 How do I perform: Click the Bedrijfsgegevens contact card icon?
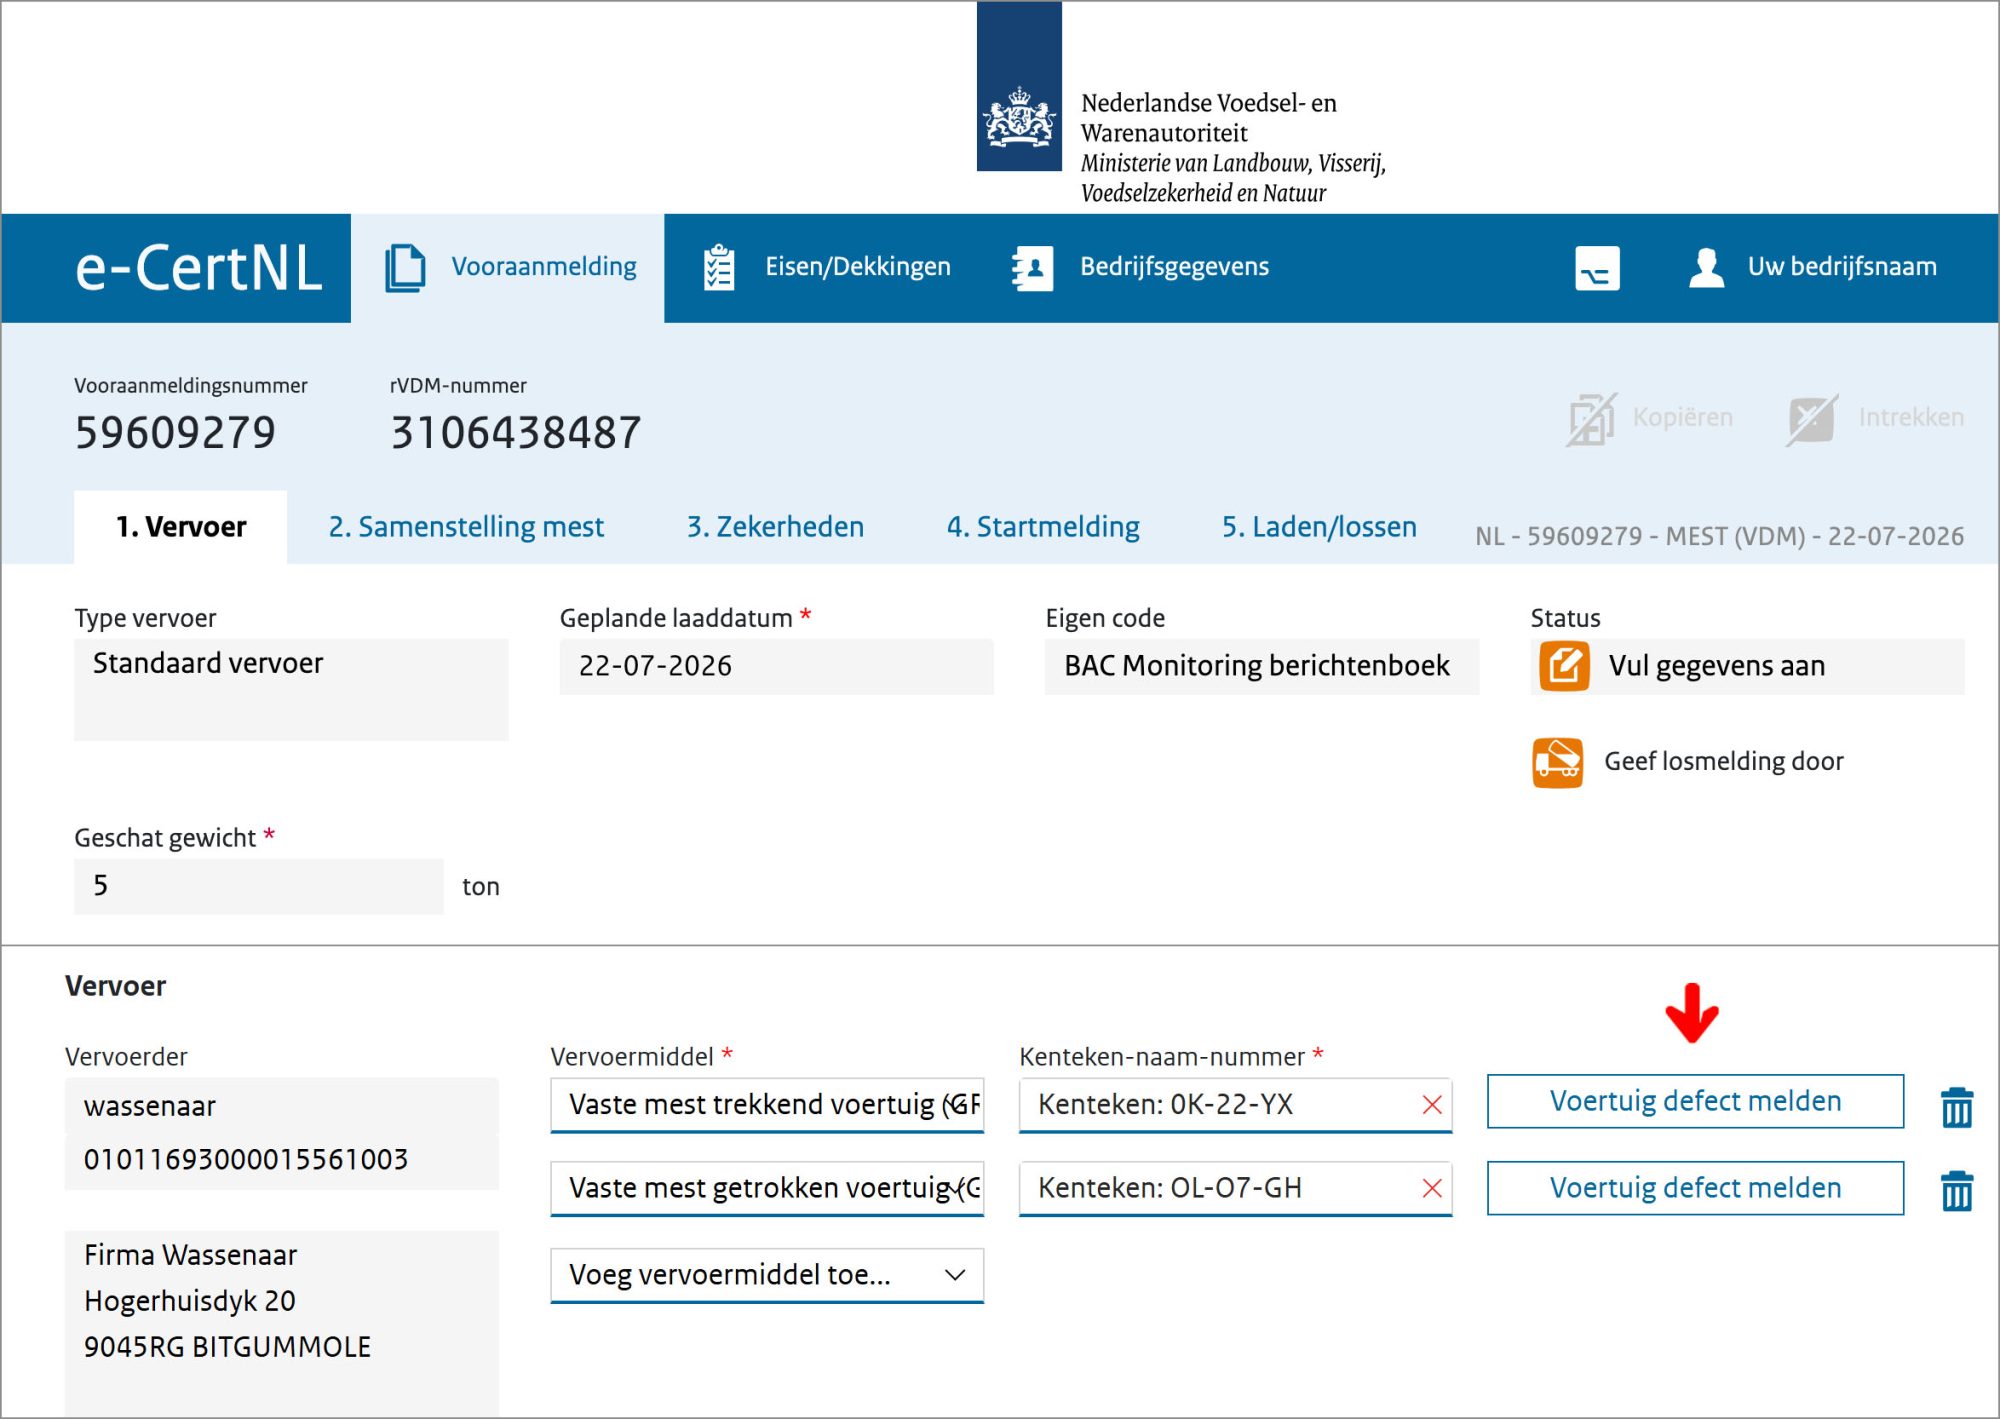[x=1033, y=268]
